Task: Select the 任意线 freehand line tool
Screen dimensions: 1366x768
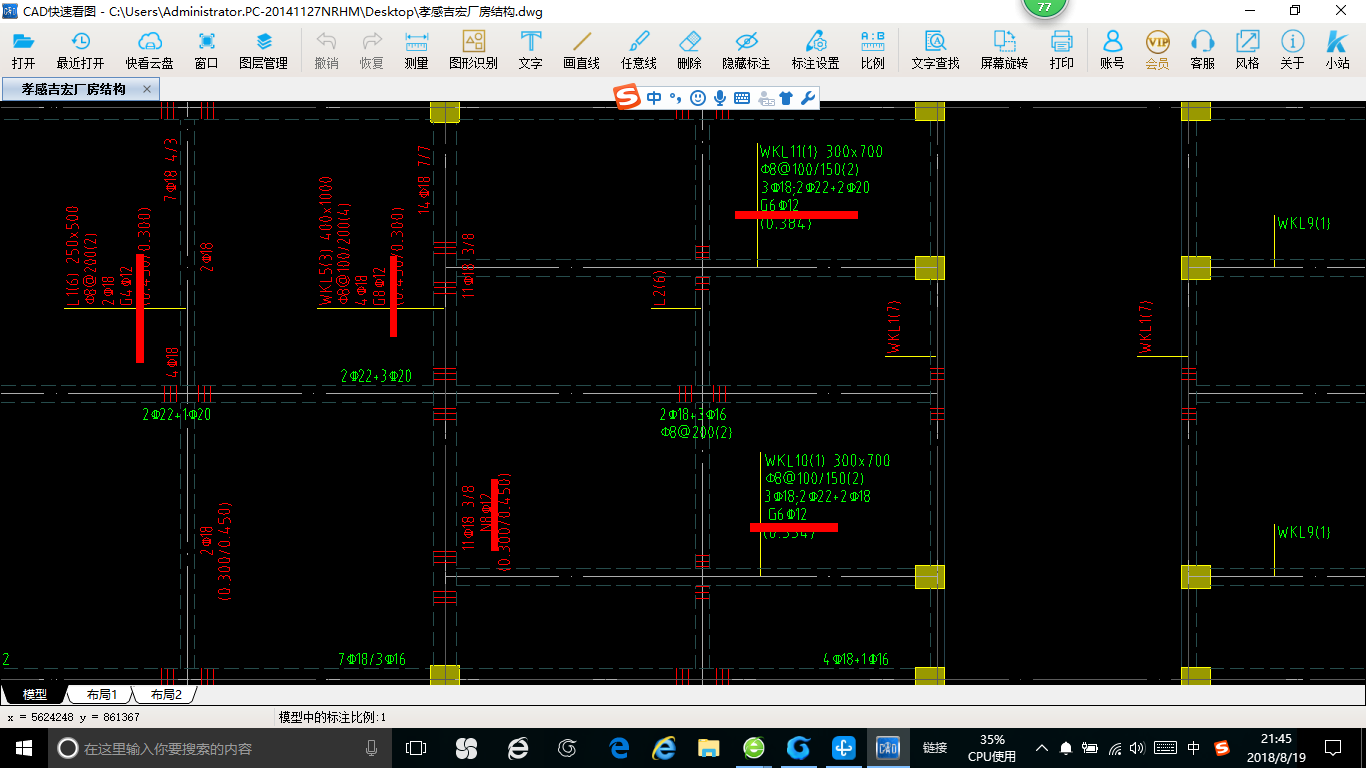Action: (638, 50)
